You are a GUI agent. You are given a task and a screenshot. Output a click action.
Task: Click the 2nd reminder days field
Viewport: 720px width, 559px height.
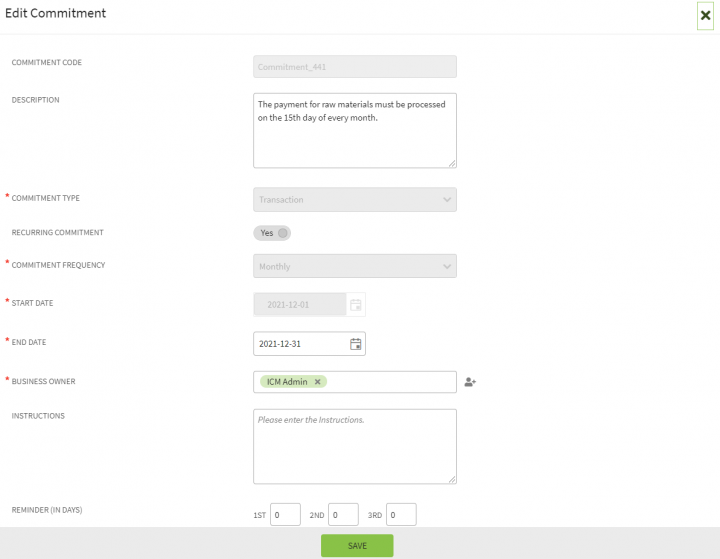343,515
